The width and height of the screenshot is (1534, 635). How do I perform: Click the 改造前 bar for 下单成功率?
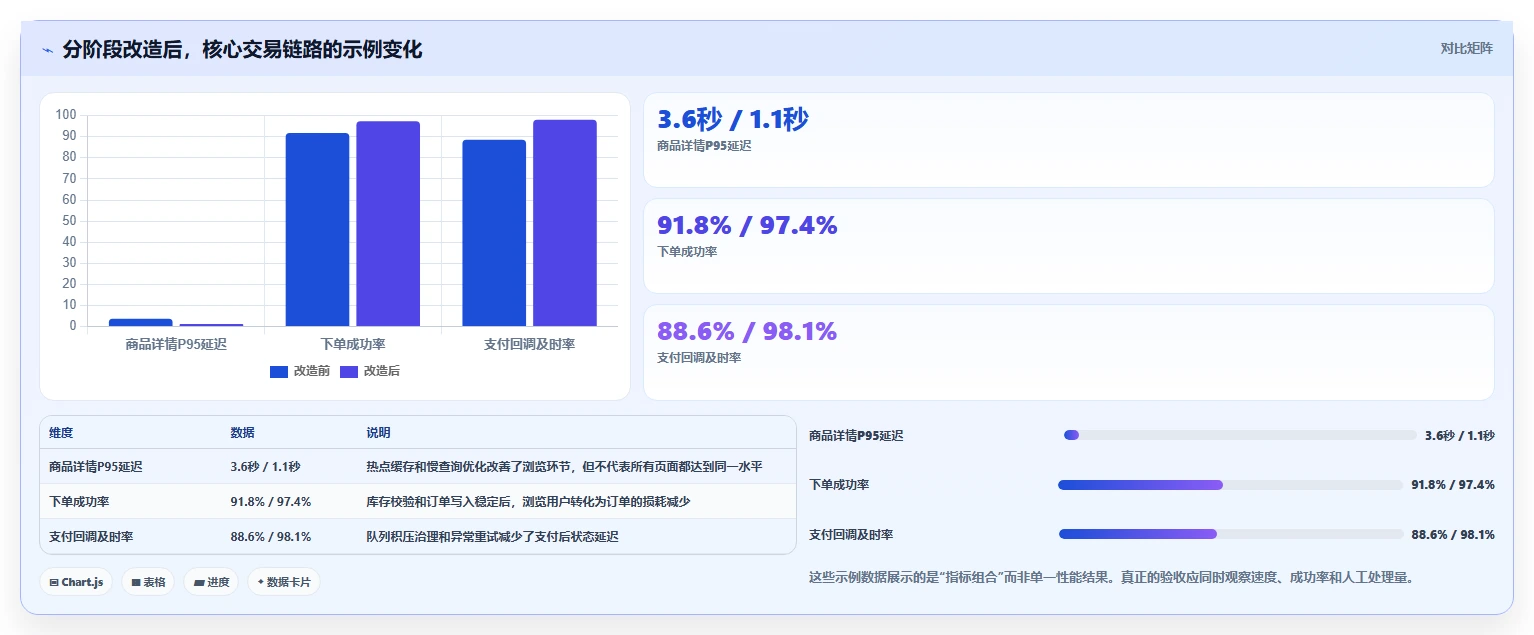(317, 229)
